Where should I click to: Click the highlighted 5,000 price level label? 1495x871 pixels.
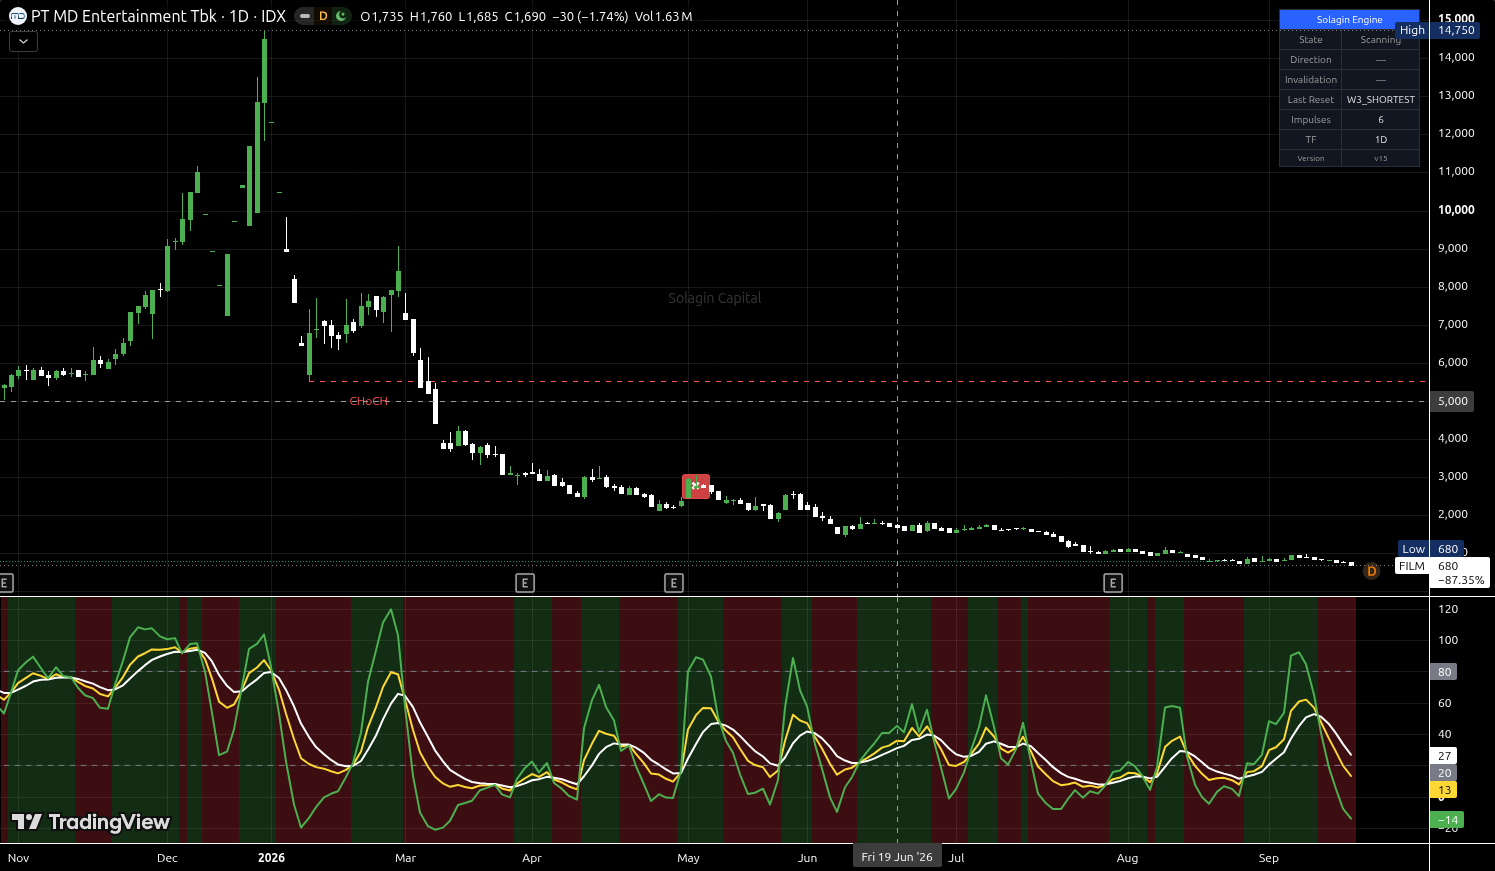pyautogui.click(x=1453, y=401)
